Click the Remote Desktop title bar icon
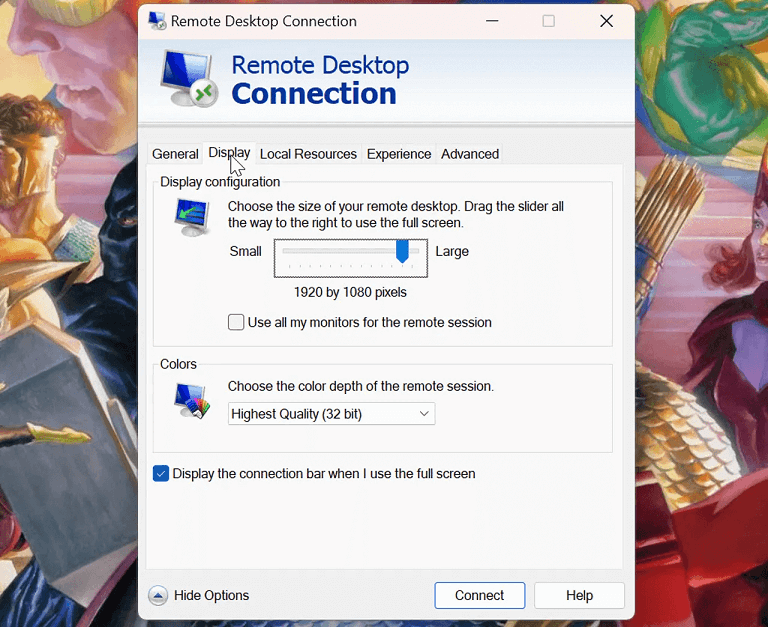768x627 pixels. pyautogui.click(x=157, y=21)
